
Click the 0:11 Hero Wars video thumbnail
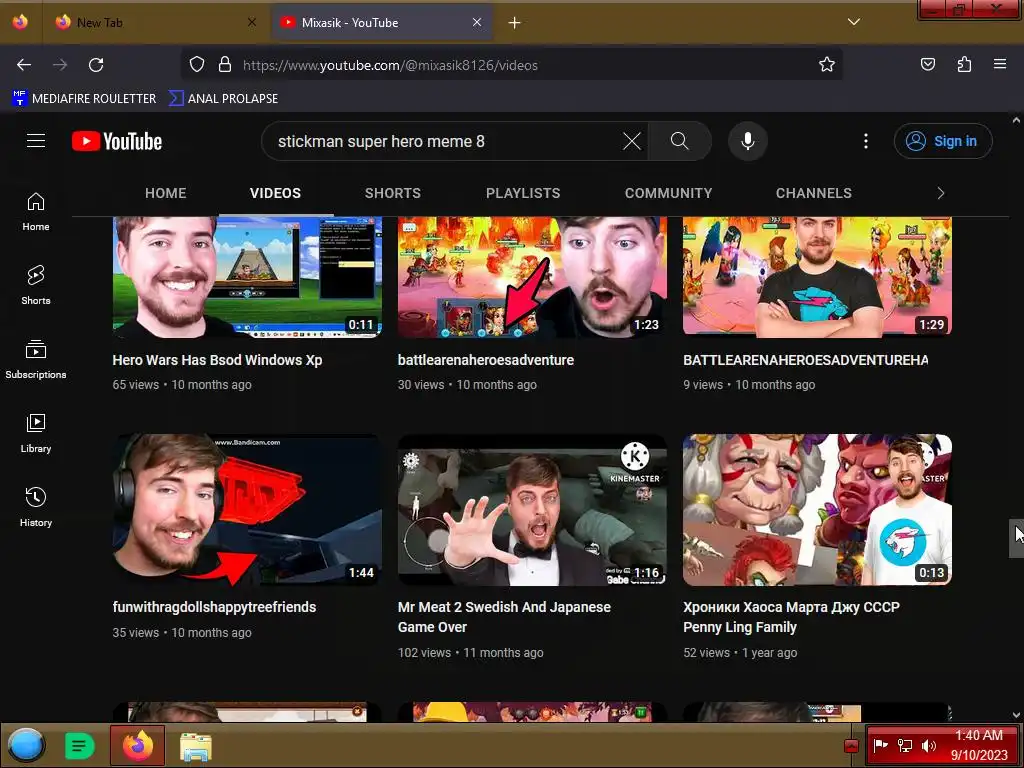247,277
